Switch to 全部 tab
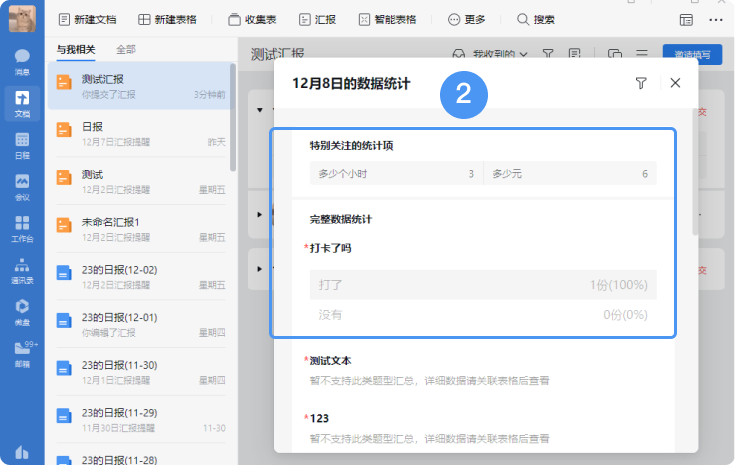Viewport: 735px width, 465px height. pos(126,50)
